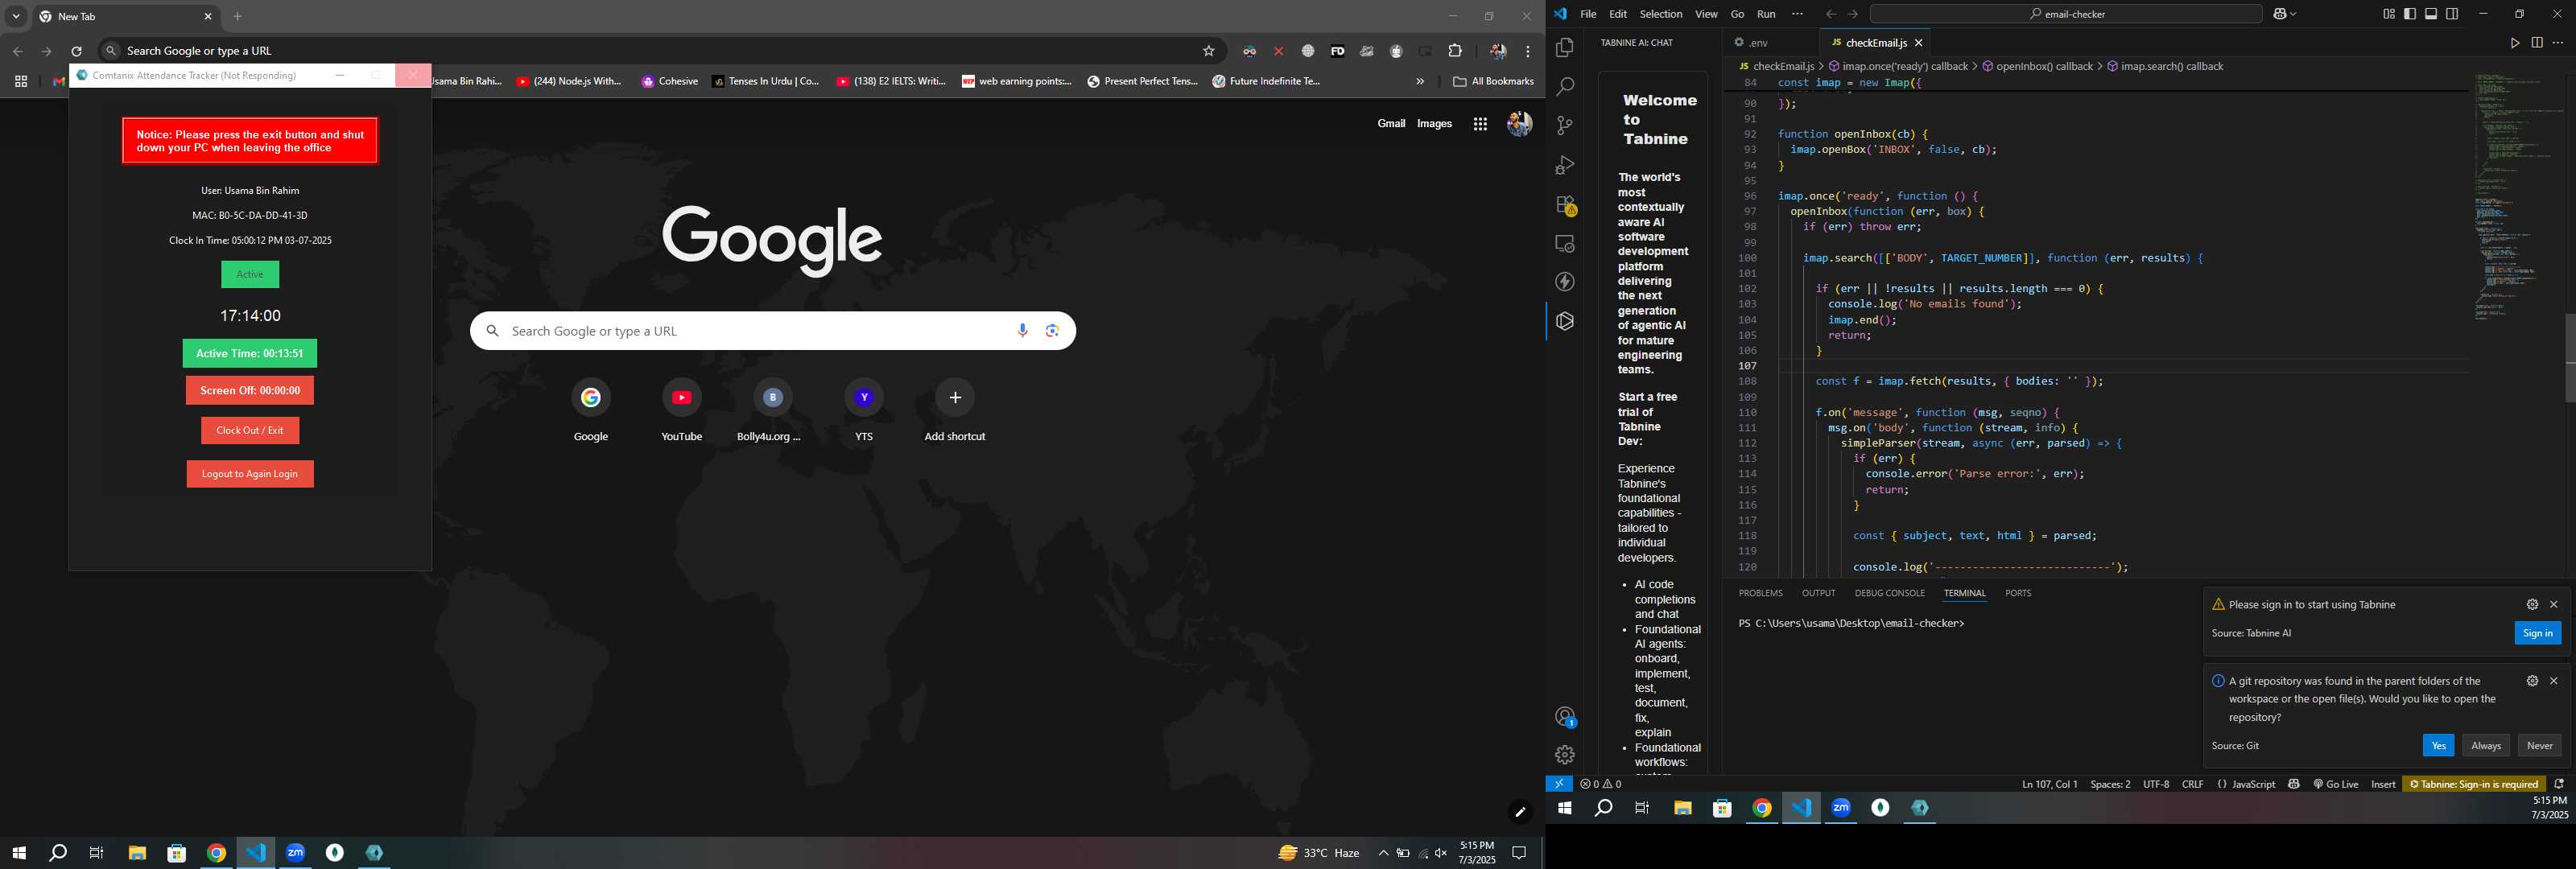Open the Explorer view in VS Code
The image size is (2576, 869).
point(1565,47)
